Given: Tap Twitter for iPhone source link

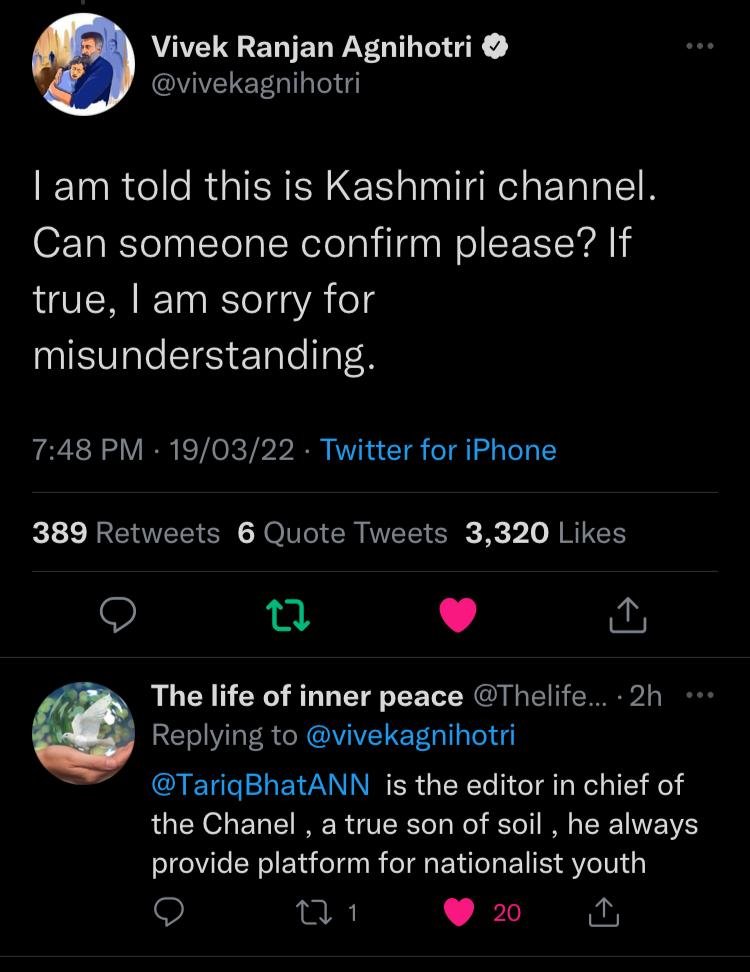Looking at the screenshot, I should tap(438, 450).
